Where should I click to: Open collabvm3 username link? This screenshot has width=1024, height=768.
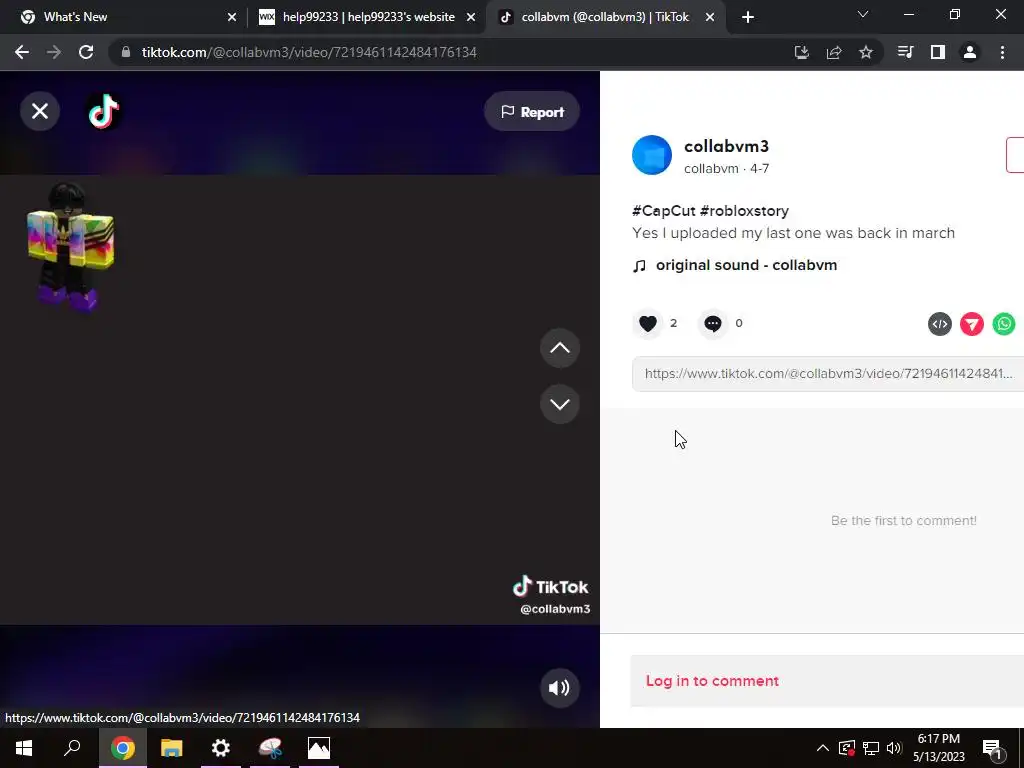(726, 146)
